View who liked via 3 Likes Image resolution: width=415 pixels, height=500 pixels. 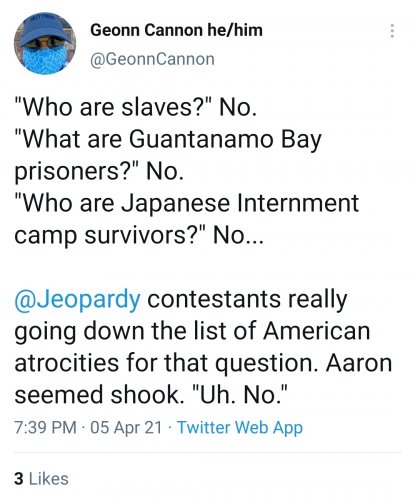(41, 479)
